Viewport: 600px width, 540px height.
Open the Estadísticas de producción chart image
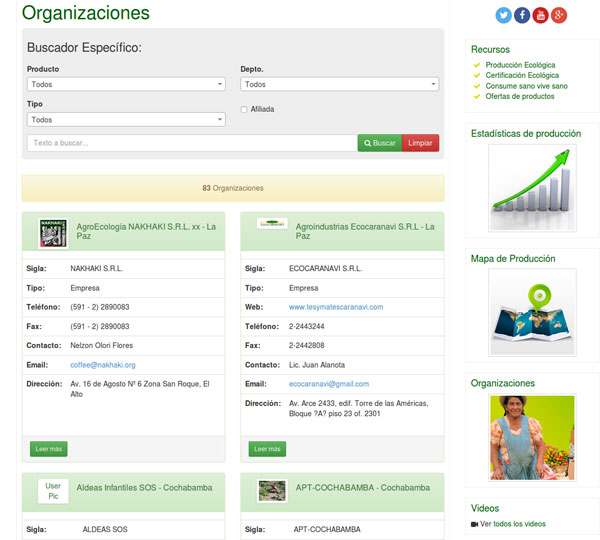point(532,188)
